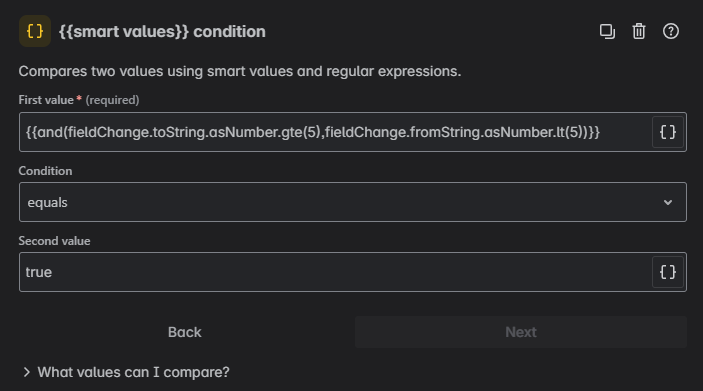Click the (required) hint text

pyautogui.click(x=112, y=100)
